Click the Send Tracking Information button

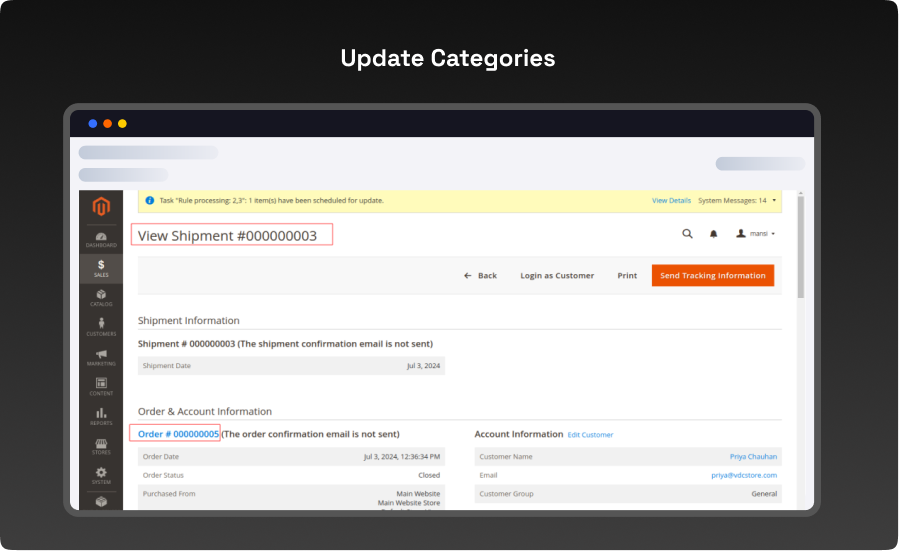coord(712,275)
